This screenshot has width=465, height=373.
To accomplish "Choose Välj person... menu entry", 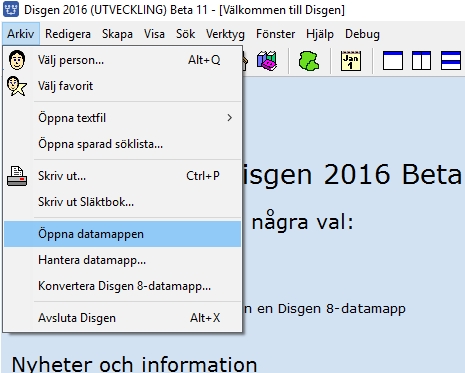I will pyautogui.click(x=122, y=60).
